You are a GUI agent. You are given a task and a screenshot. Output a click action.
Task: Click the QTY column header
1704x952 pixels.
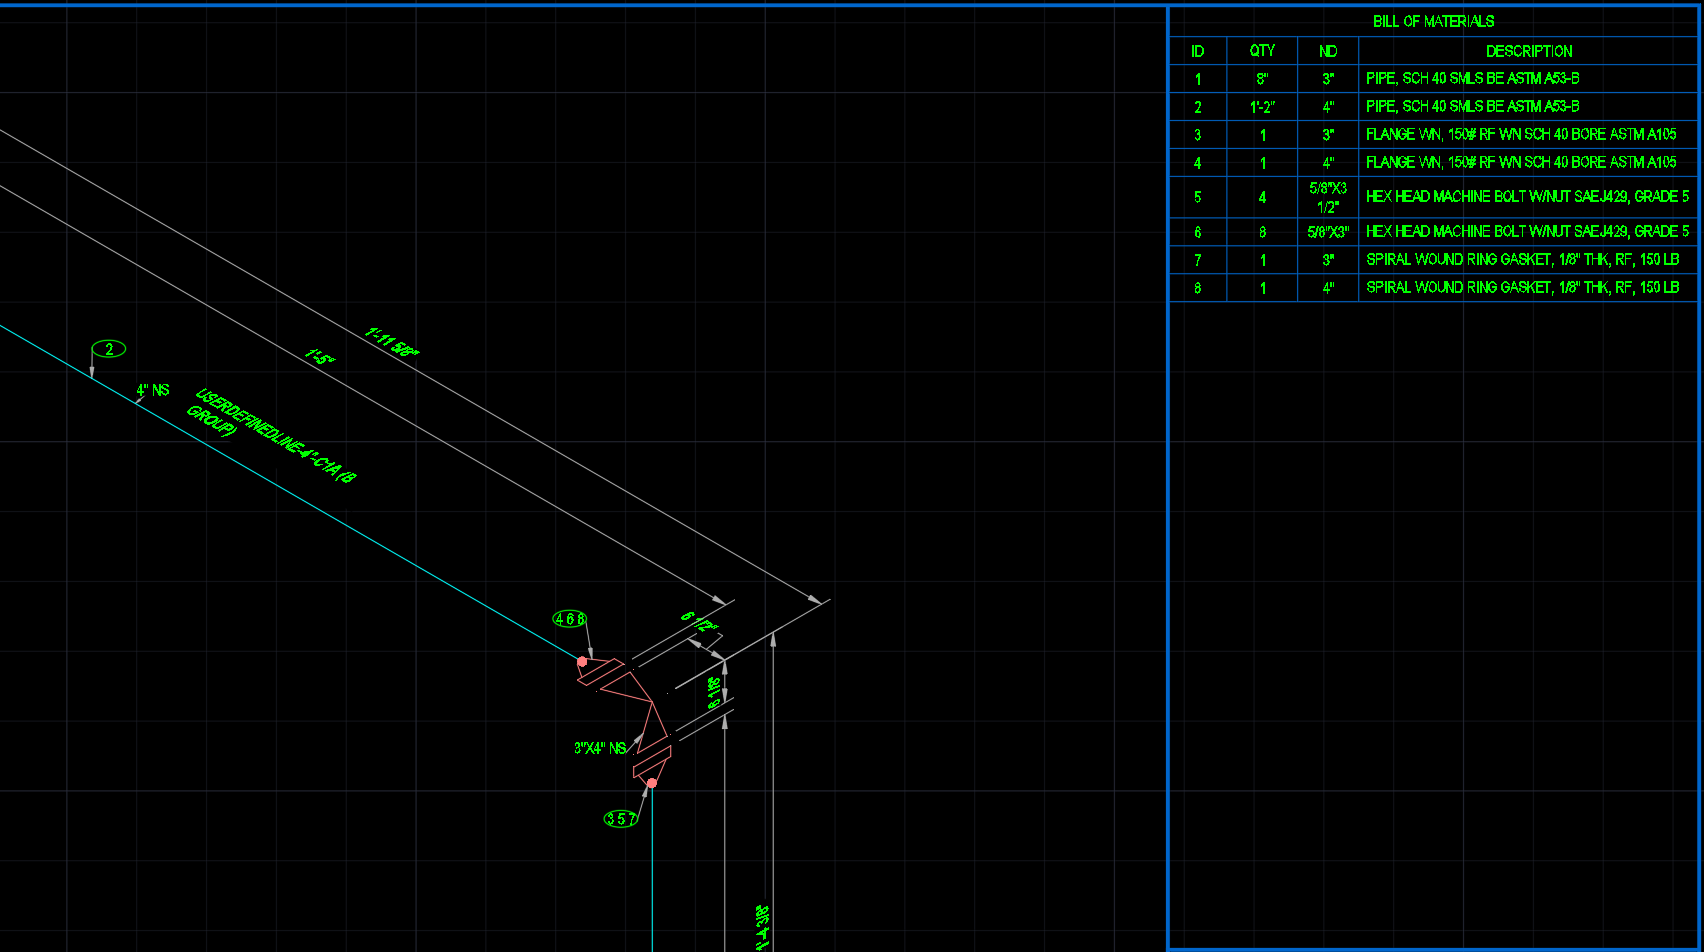coord(1261,51)
